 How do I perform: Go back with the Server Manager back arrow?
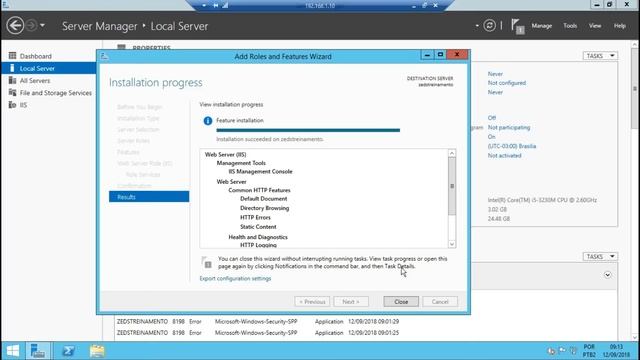15,26
